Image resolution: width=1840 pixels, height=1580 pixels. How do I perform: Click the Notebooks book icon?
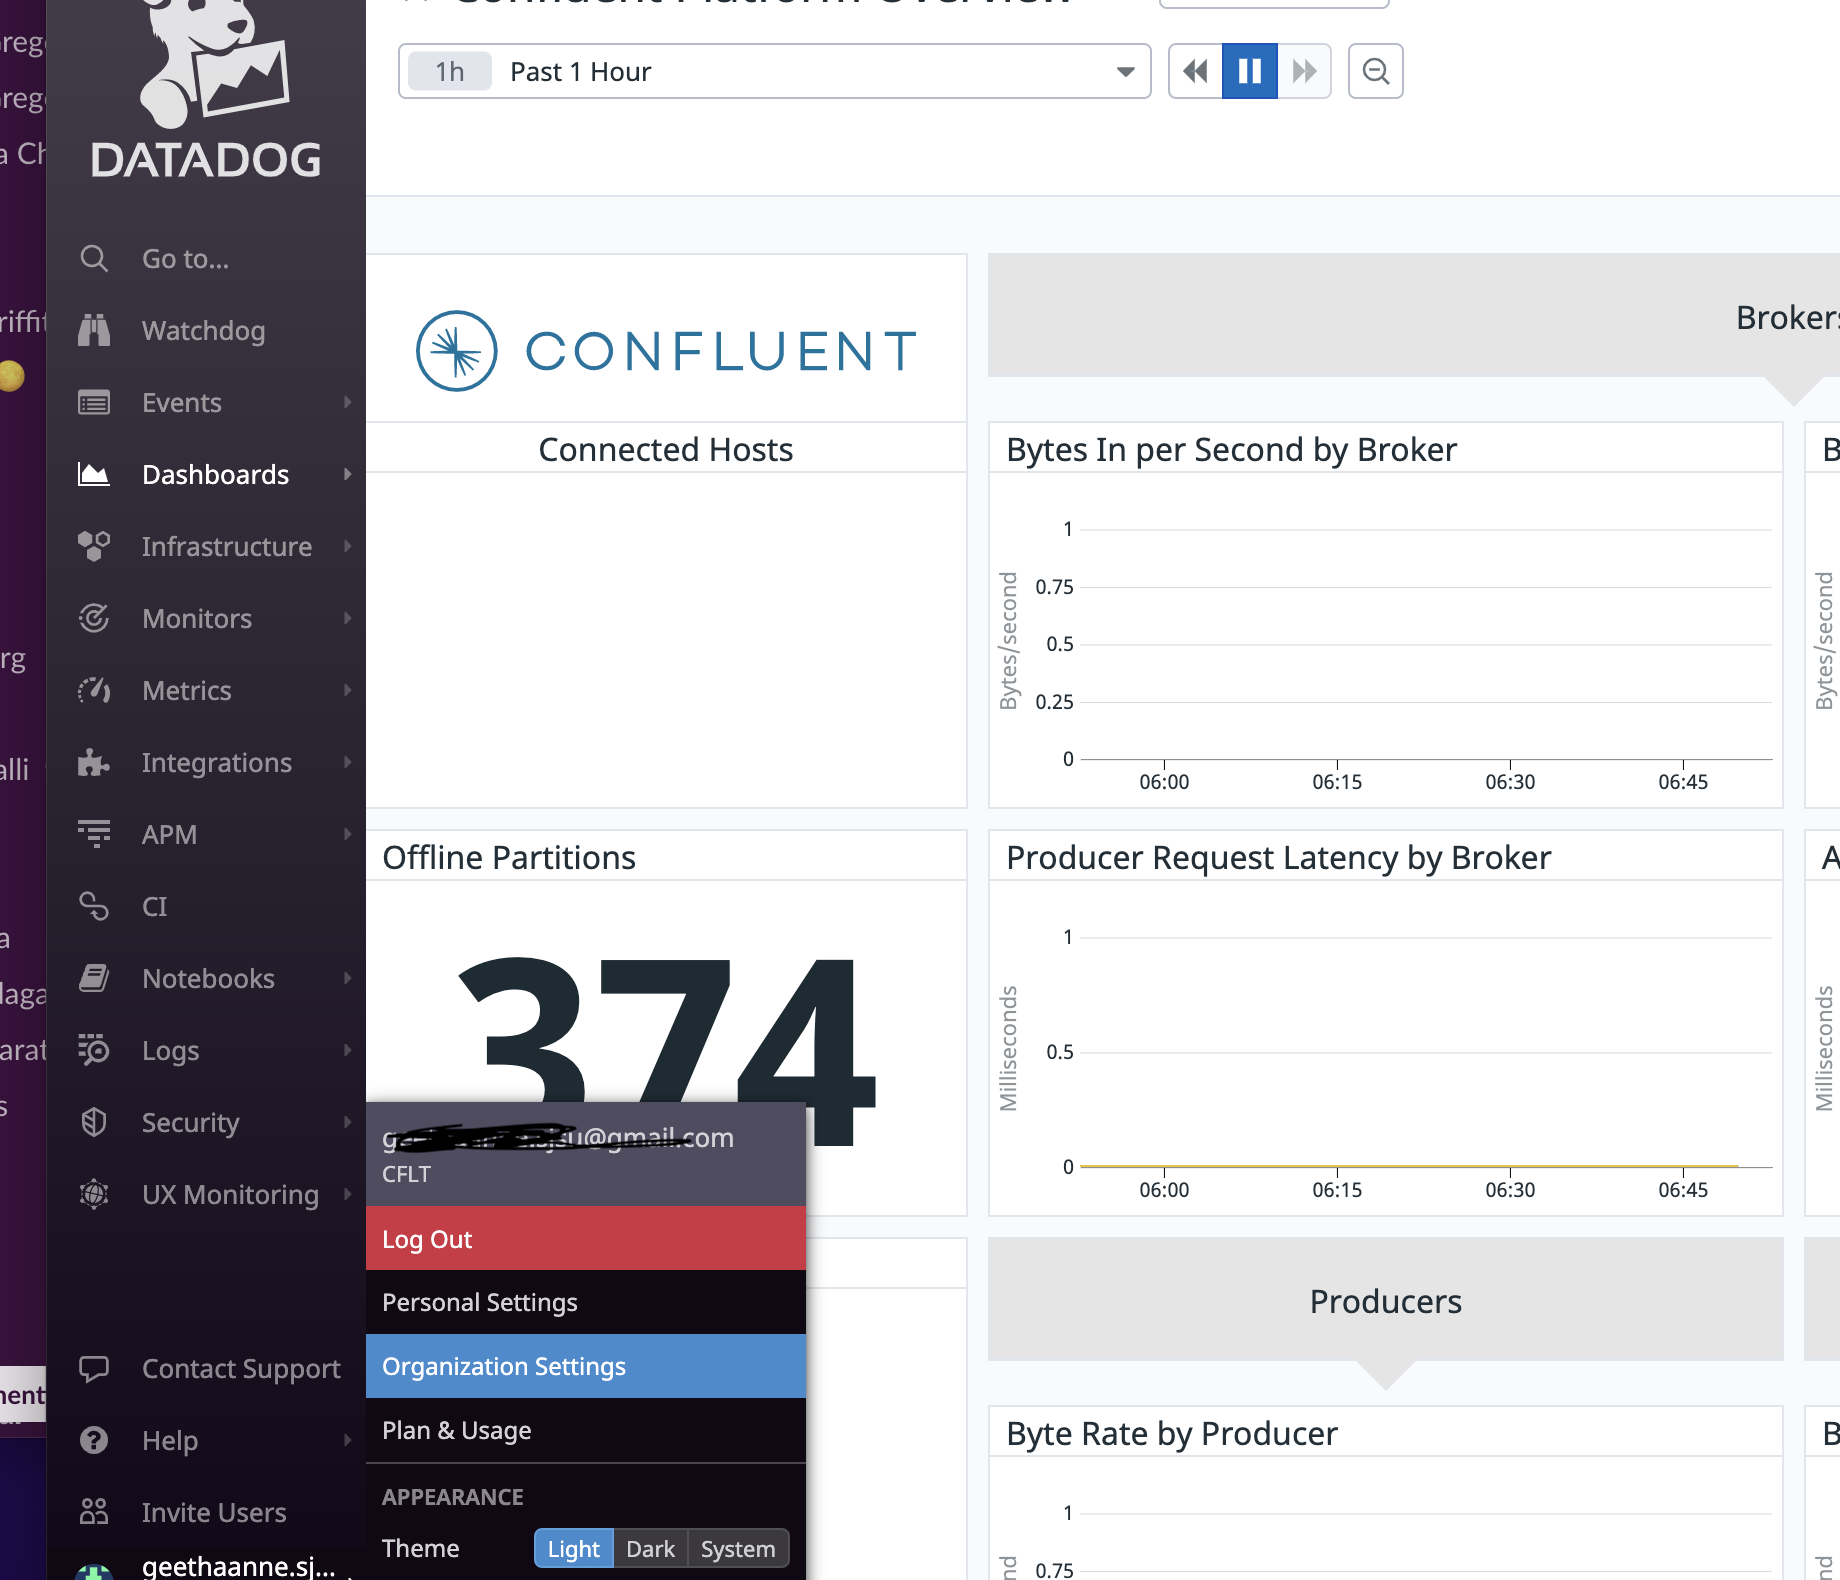click(94, 979)
